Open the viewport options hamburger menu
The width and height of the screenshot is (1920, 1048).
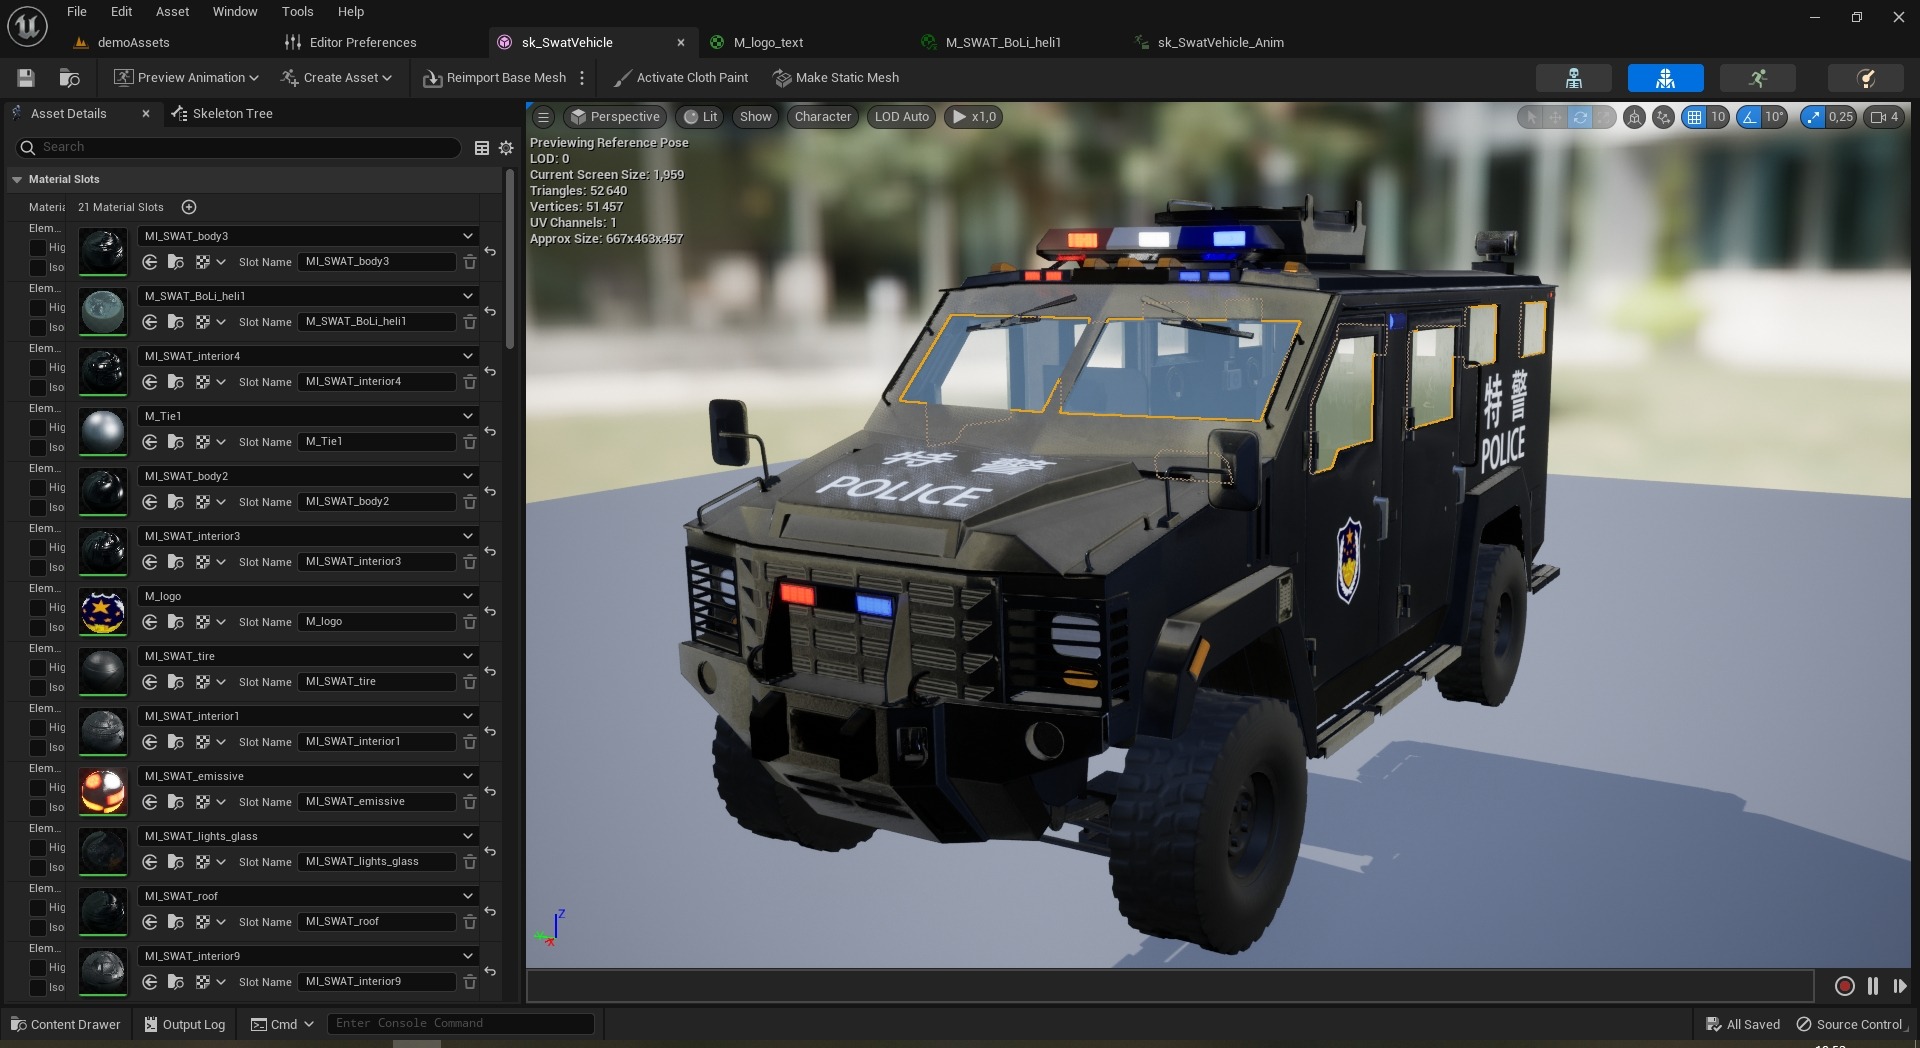pyautogui.click(x=543, y=117)
